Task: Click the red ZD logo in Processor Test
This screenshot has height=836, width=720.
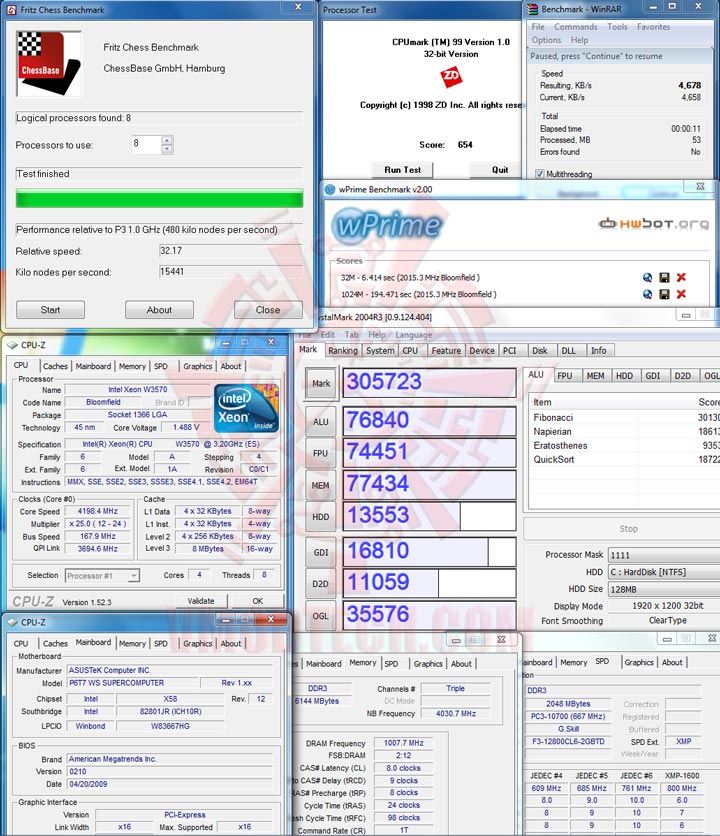Action: point(451,76)
